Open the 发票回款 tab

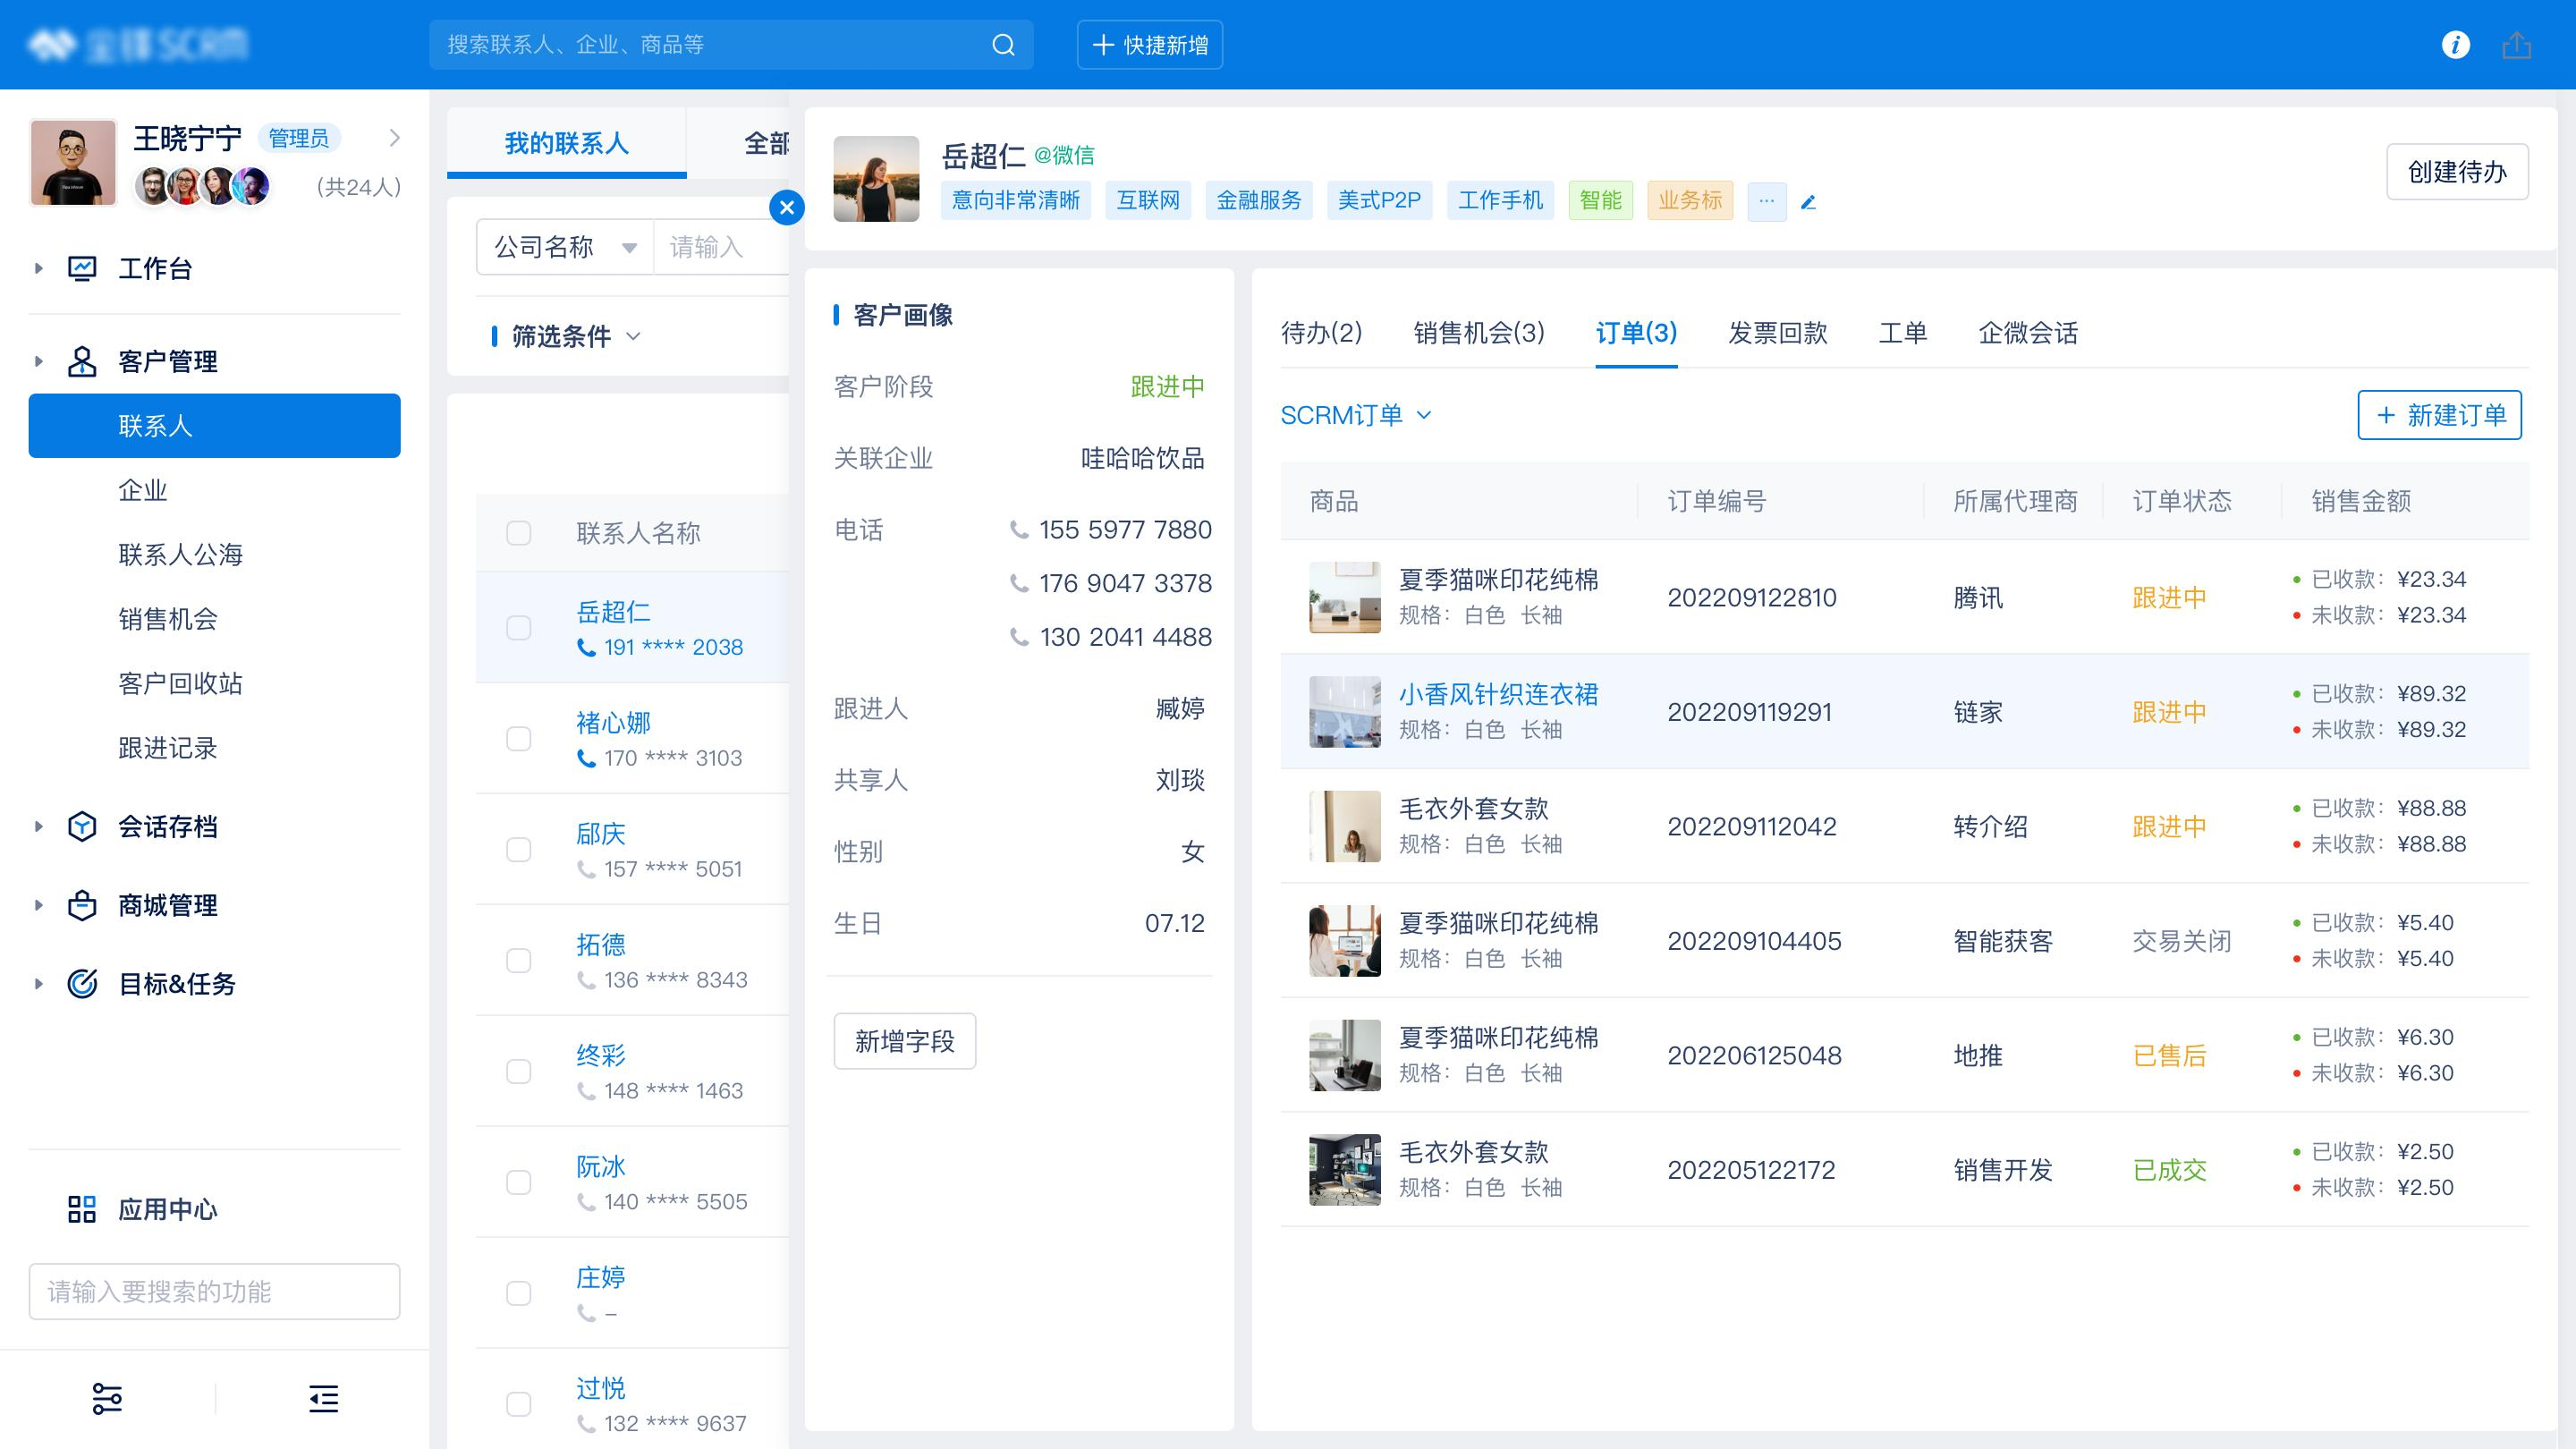(x=1777, y=333)
